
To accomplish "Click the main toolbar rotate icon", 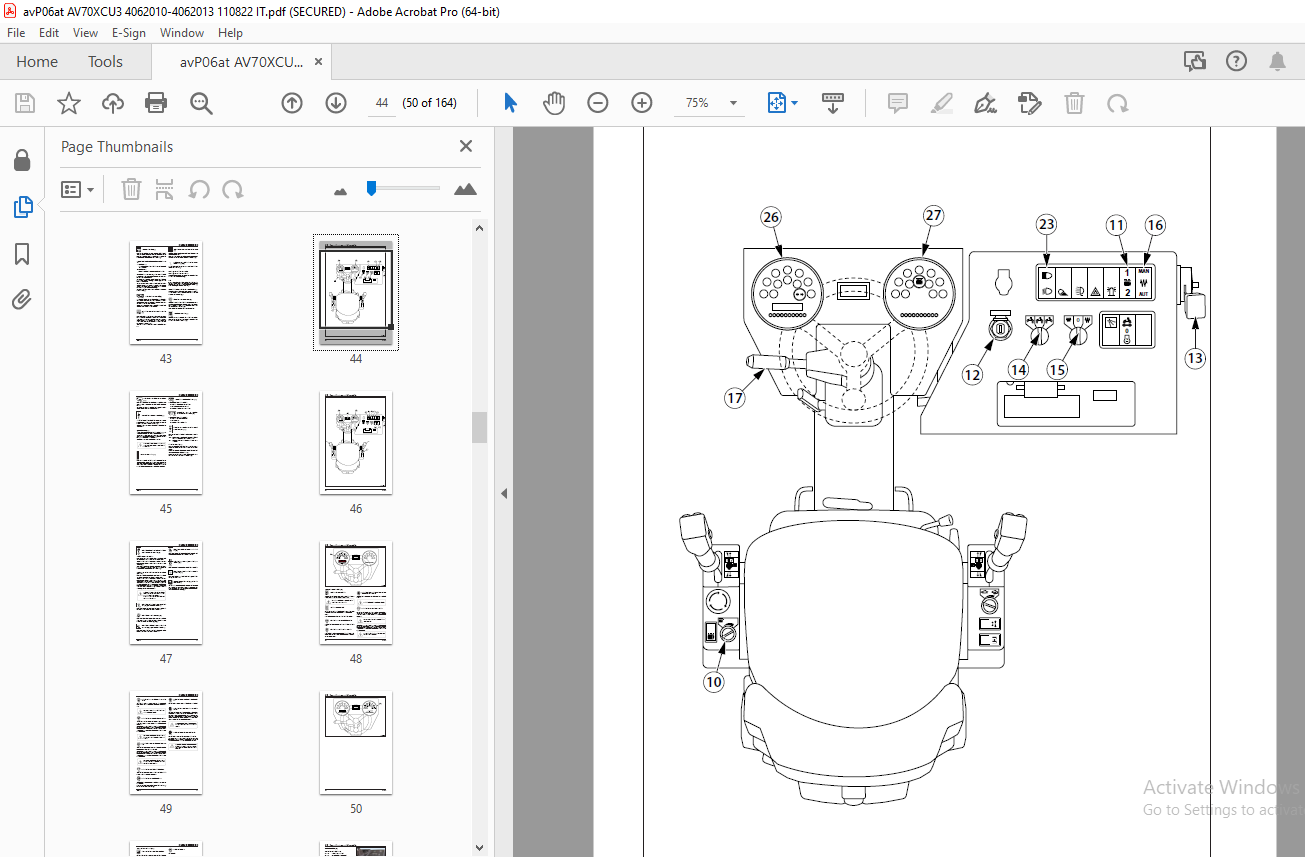I will point(1118,103).
